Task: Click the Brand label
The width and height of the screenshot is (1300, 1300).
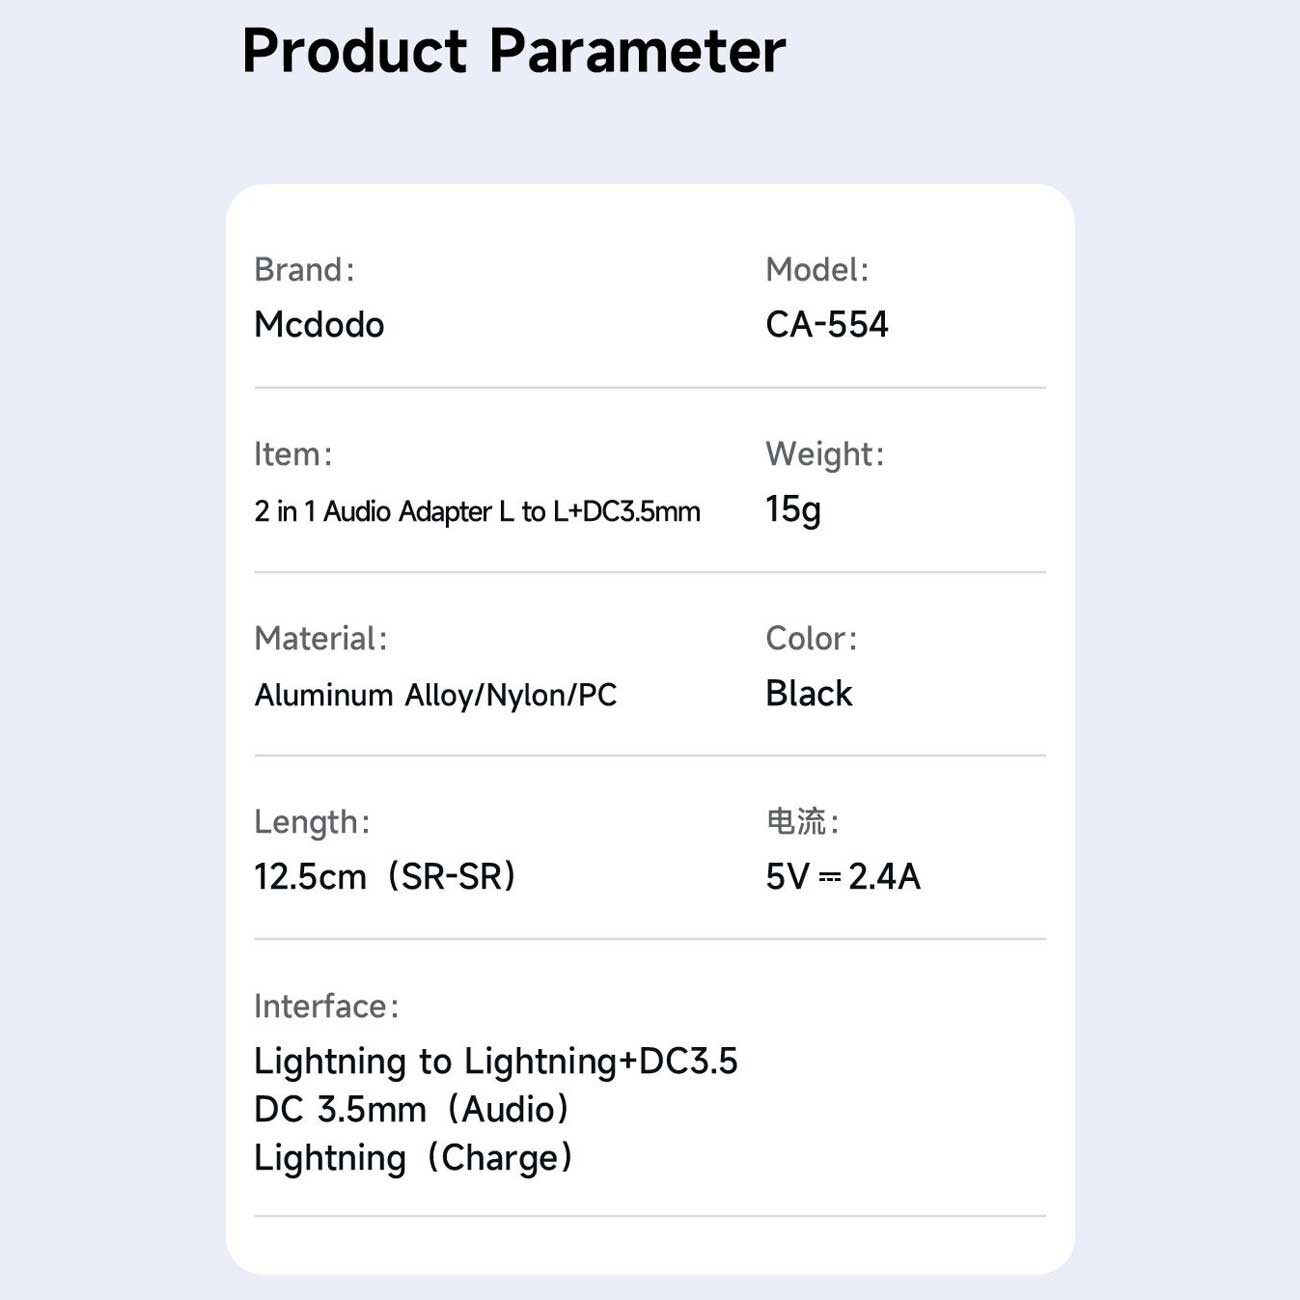Action: (304, 270)
